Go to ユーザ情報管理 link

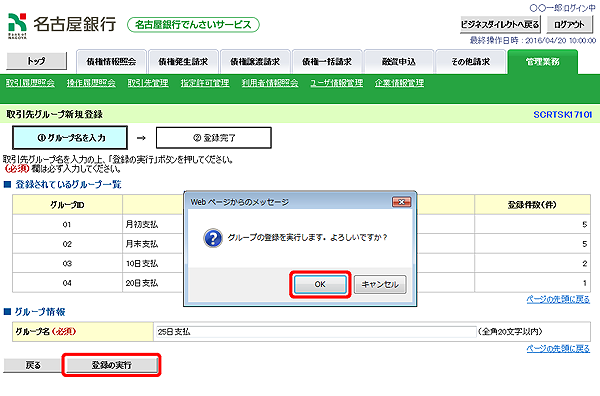337,83
